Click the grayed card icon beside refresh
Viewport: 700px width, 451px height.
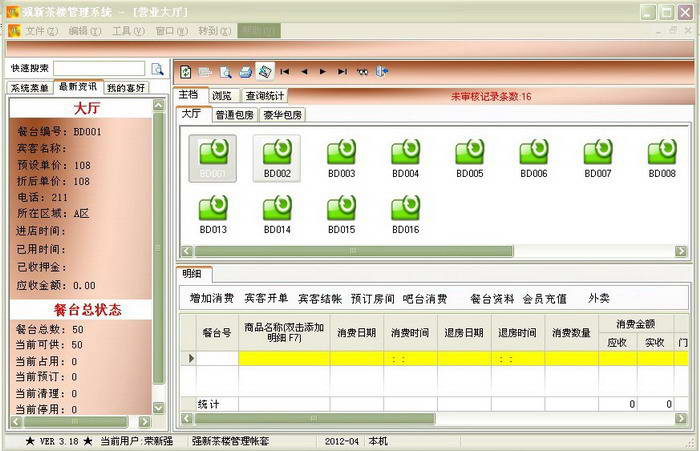pos(205,71)
